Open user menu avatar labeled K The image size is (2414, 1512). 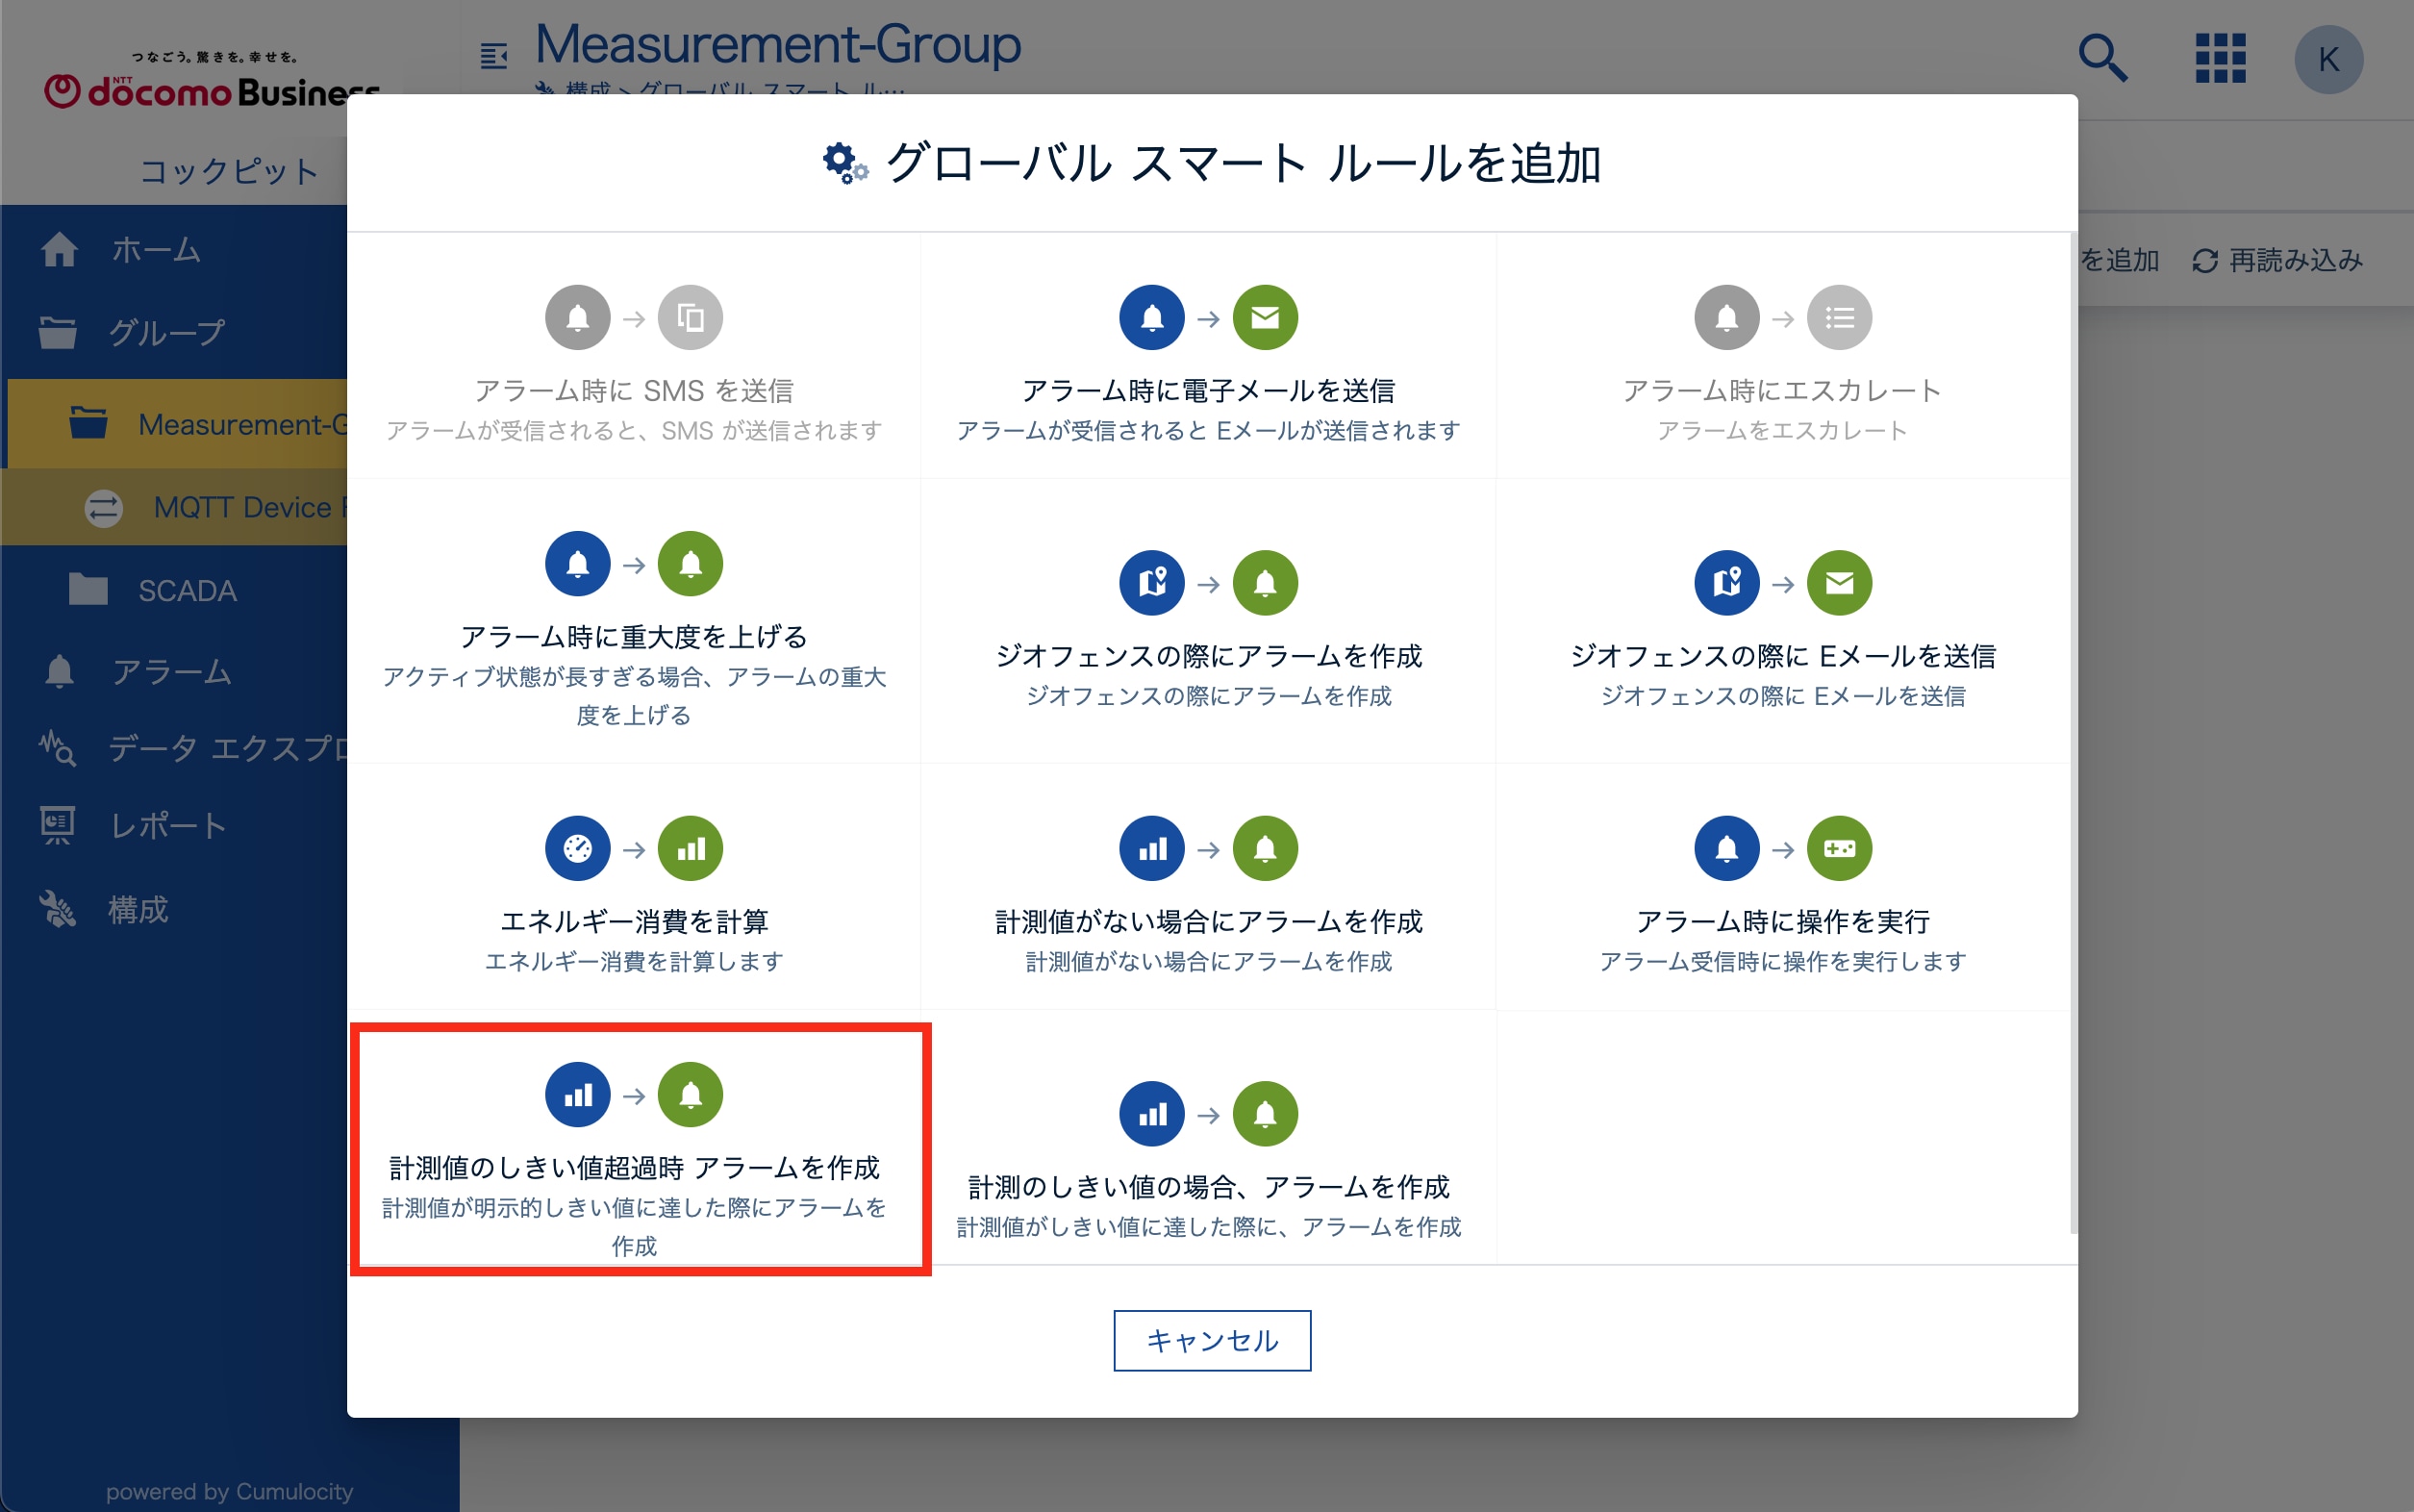pos(2328,60)
